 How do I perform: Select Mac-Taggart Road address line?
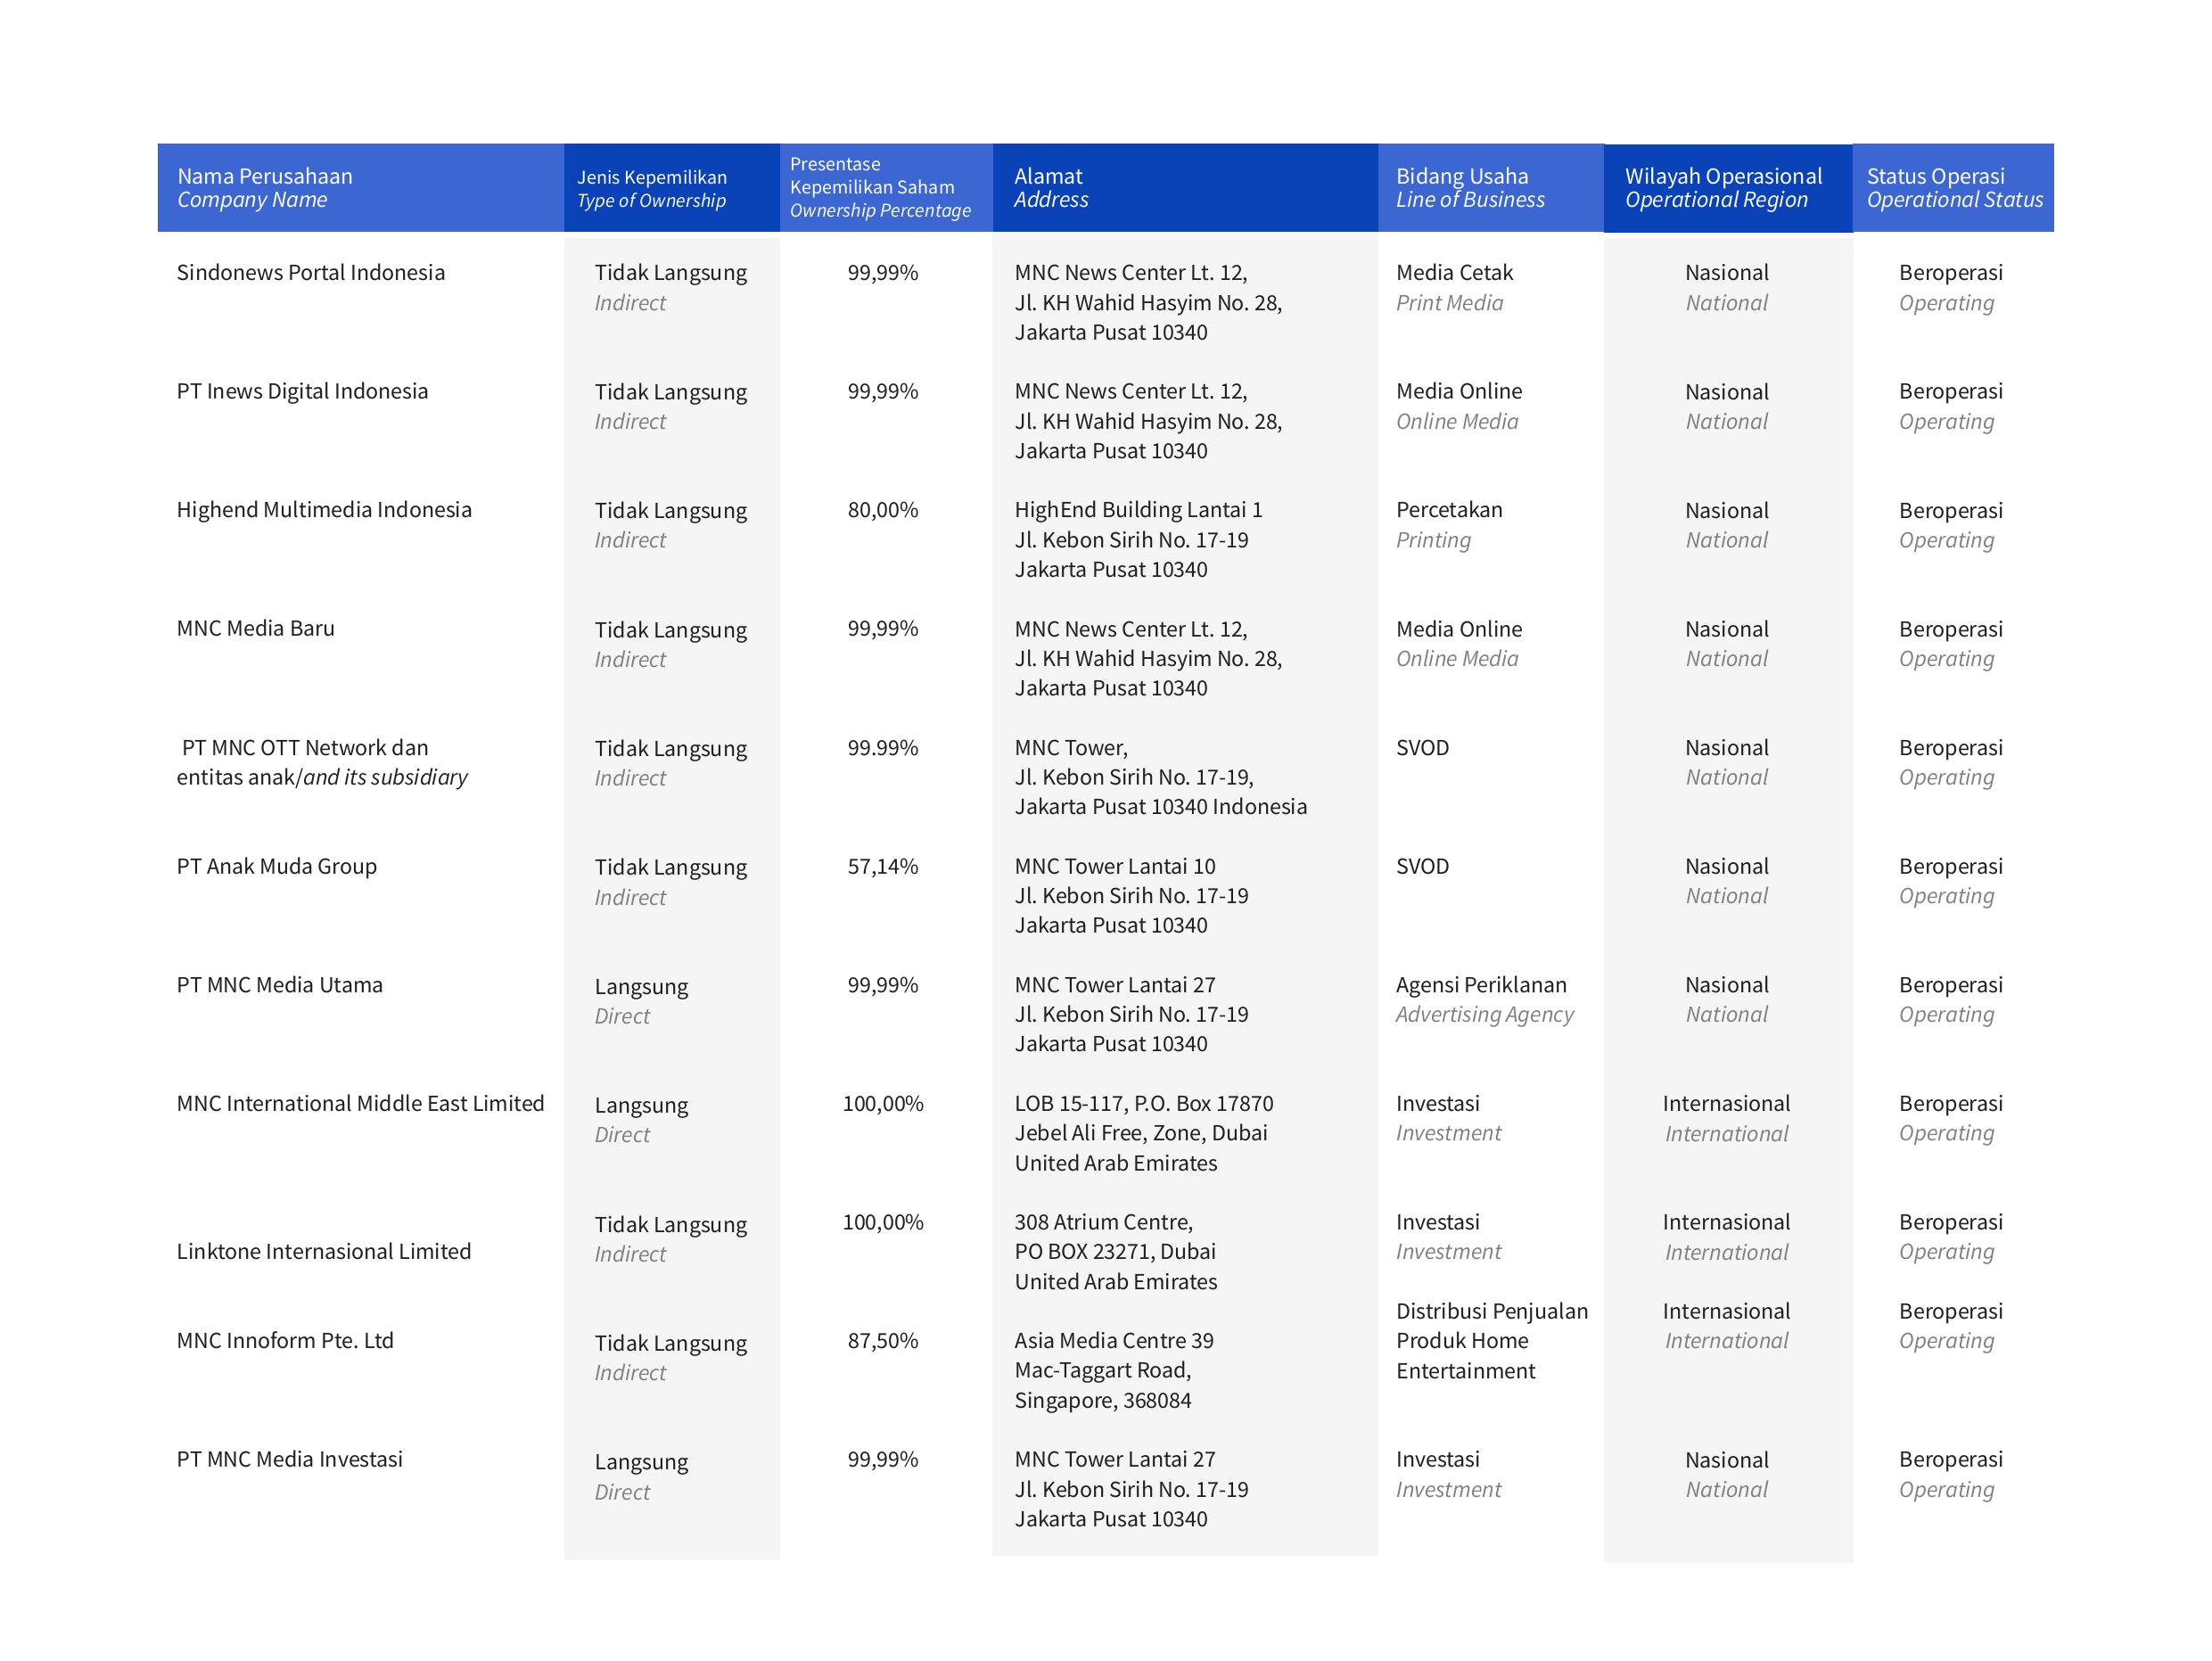(1103, 1371)
